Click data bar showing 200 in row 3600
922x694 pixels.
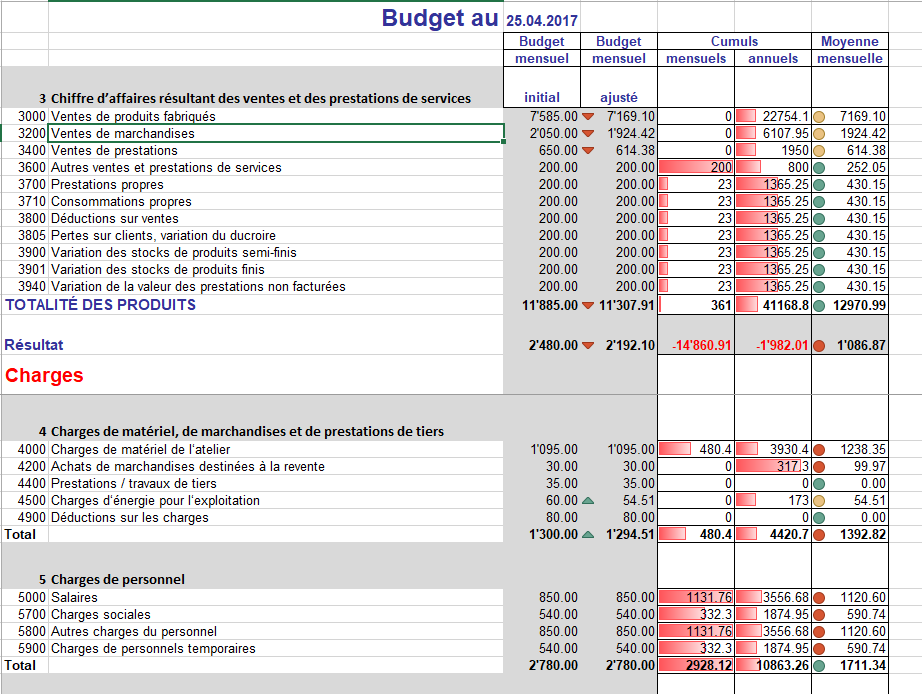click(x=697, y=168)
